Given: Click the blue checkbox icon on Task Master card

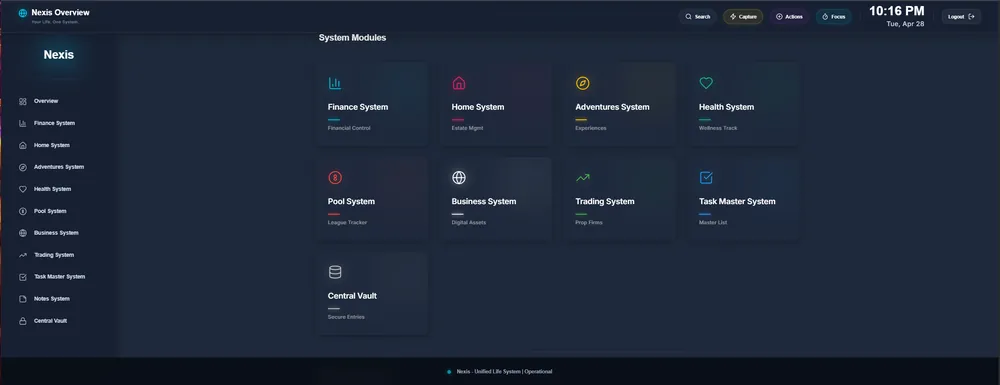Looking at the screenshot, I should 706,178.
